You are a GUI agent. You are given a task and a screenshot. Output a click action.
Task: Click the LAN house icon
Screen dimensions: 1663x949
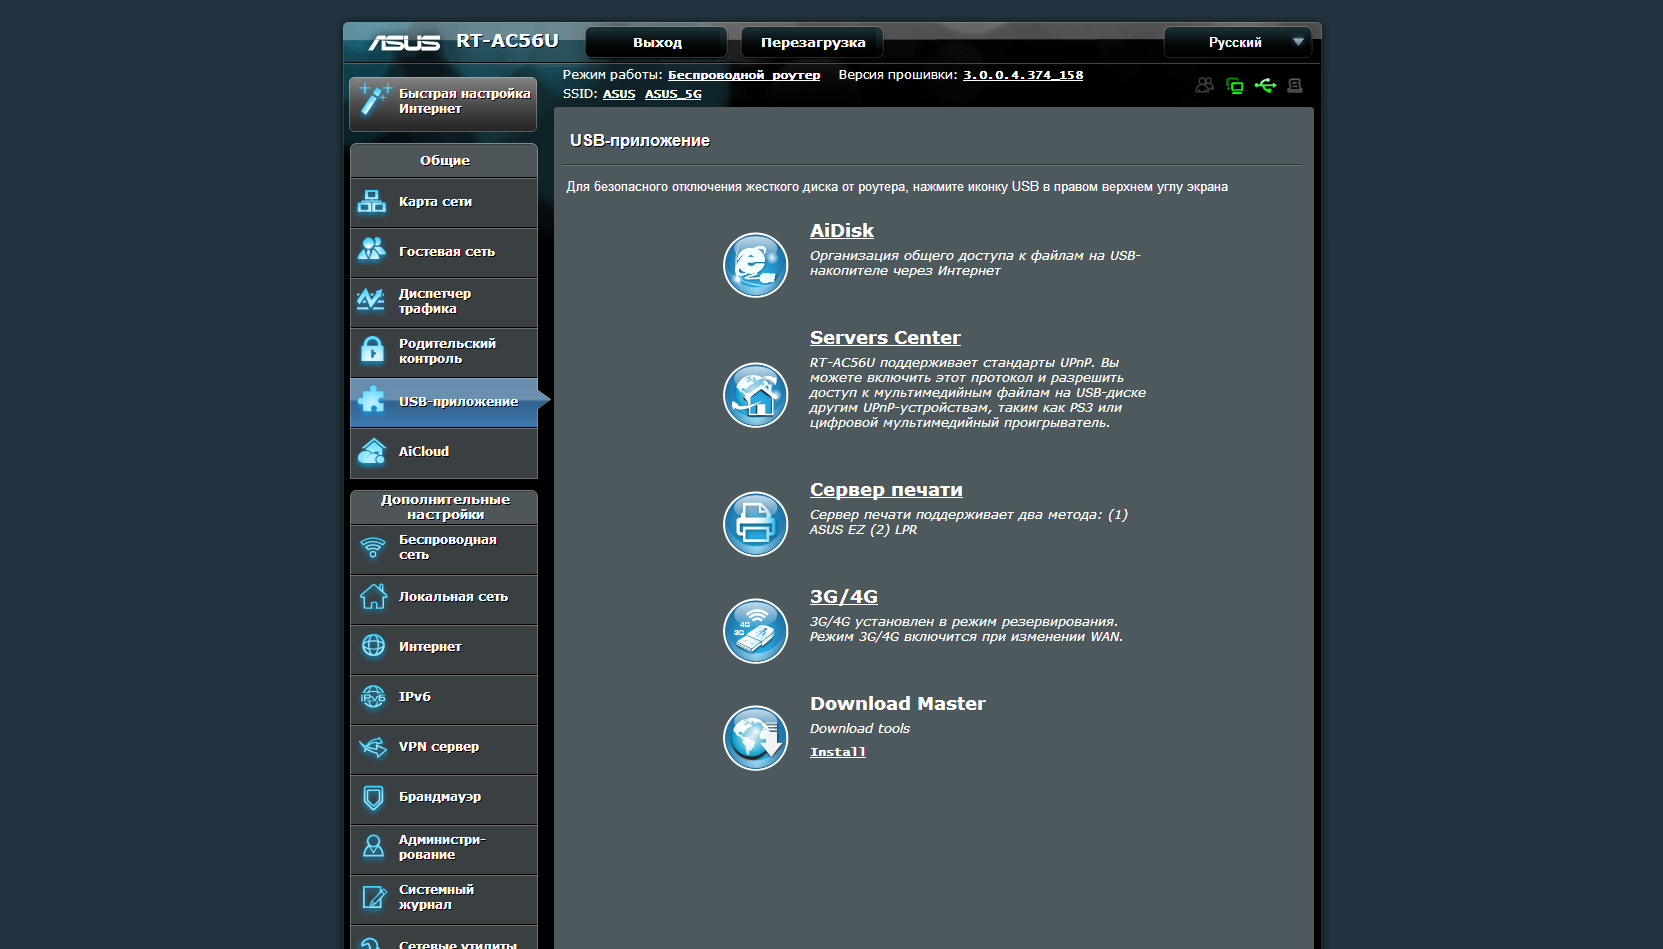coord(373,596)
